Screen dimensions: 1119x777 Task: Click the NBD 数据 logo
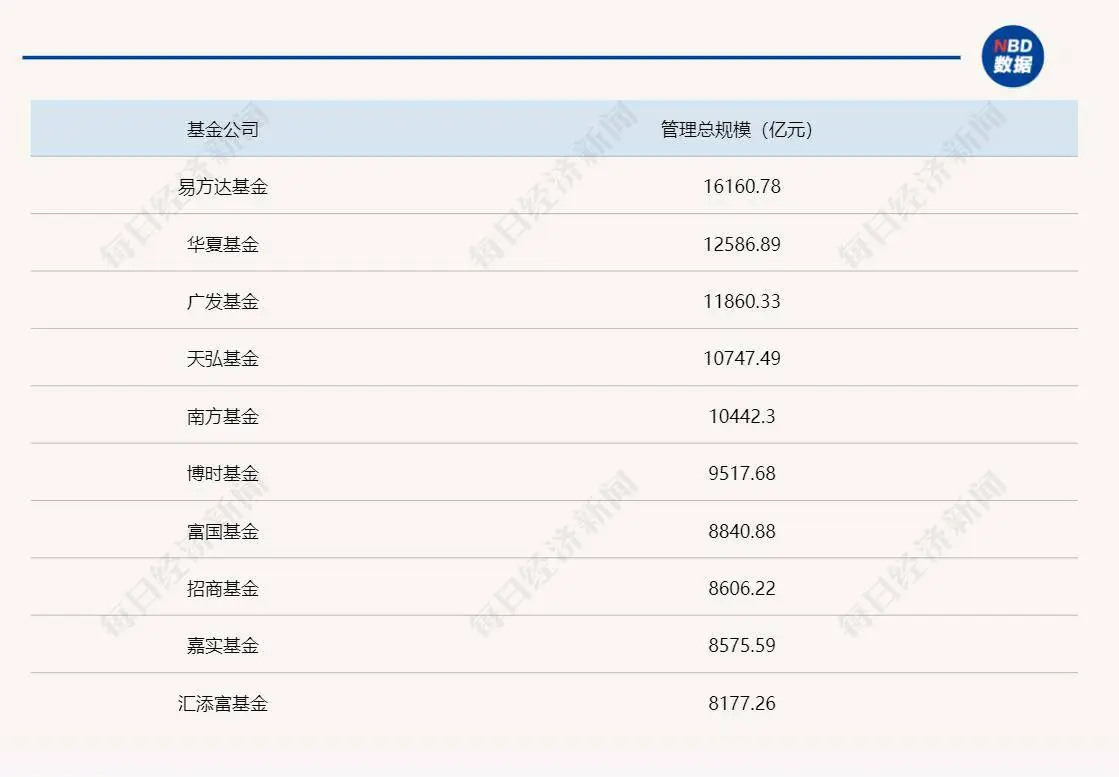pos(1012,55)
